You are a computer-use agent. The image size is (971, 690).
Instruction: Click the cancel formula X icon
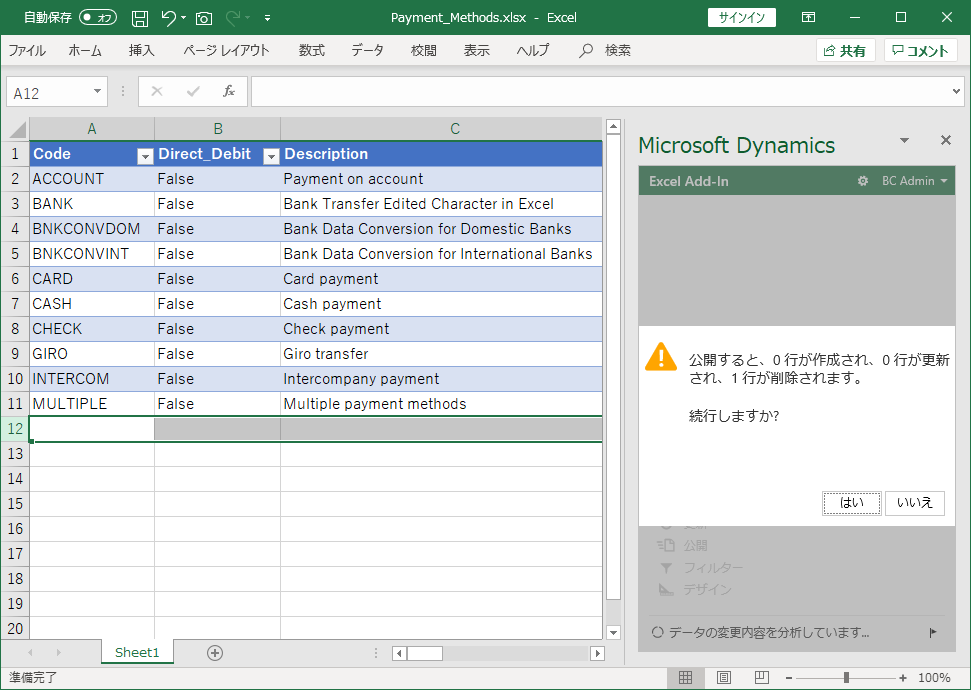pos(157,92)
